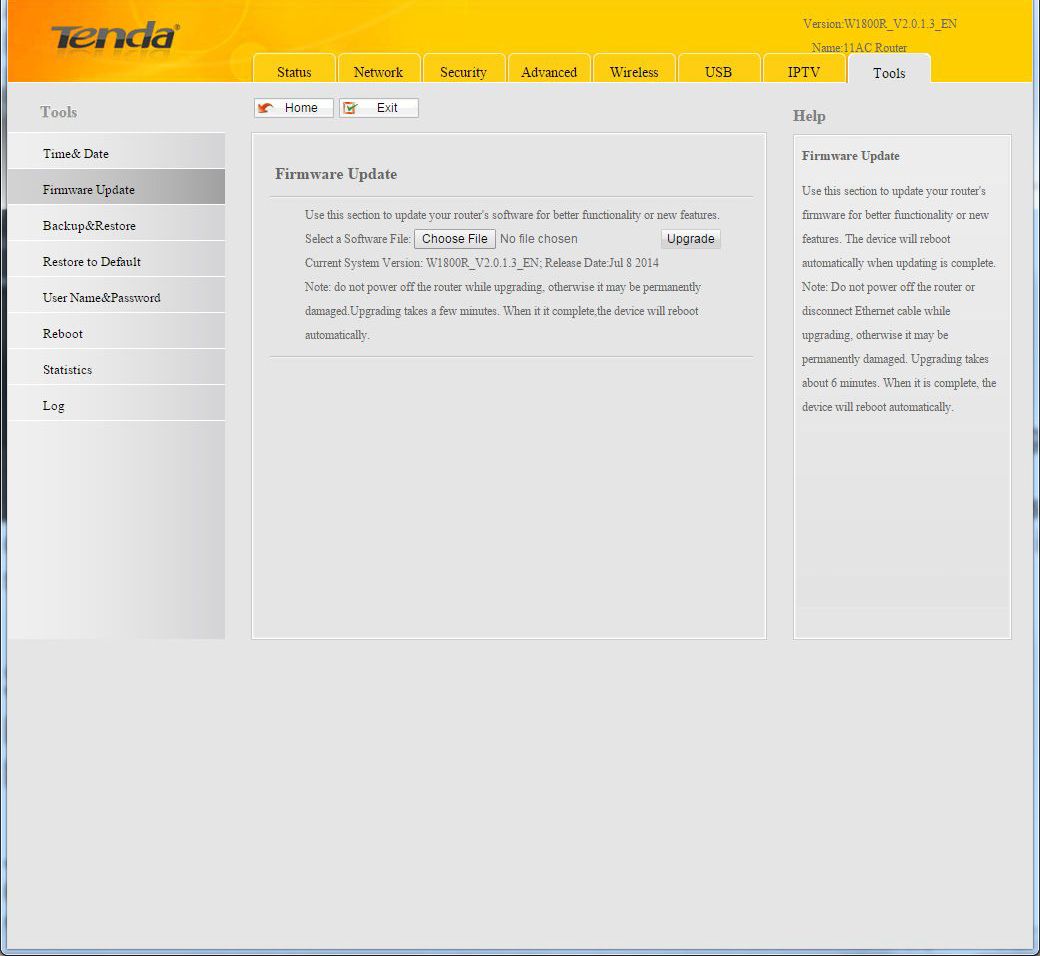Select Firmware Update in sidebar
The height and width of the screenshot is (956, 1040).
(x=89, y=190)
